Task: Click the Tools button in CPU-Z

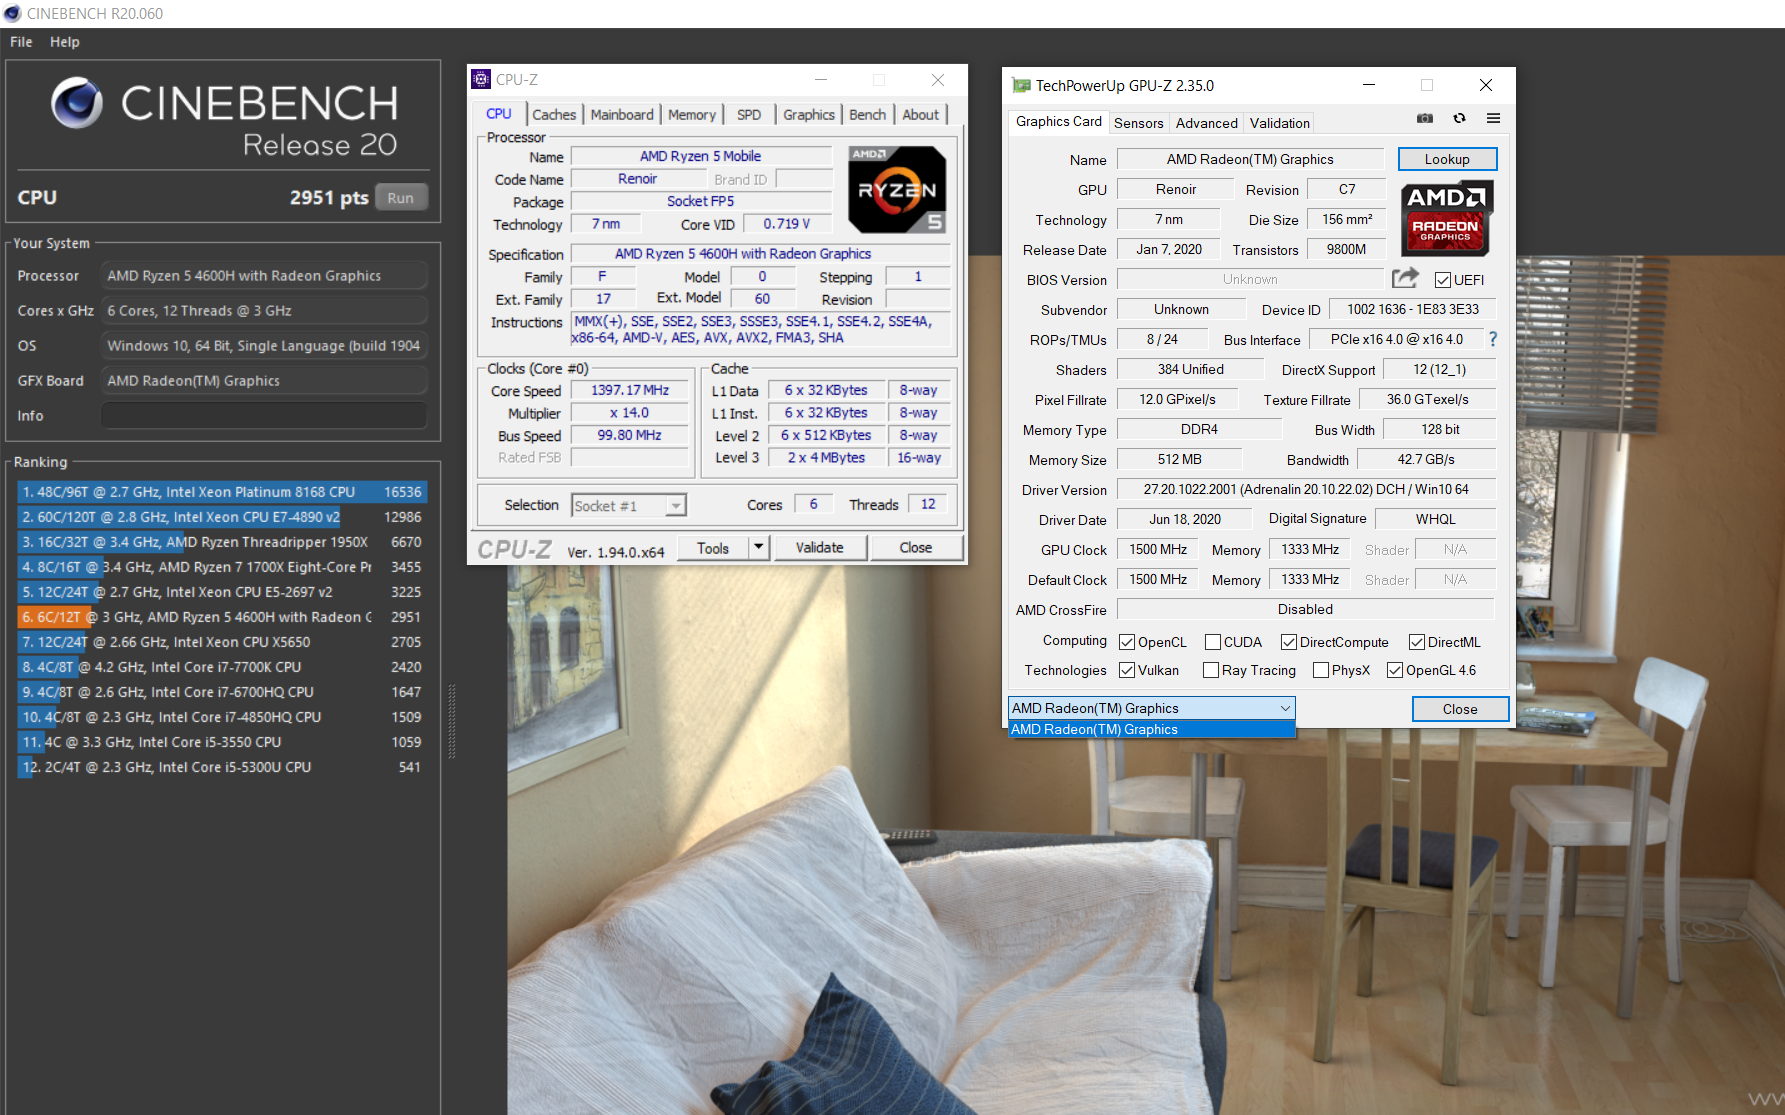Action: pyautogui.click(x=713, y=547)
